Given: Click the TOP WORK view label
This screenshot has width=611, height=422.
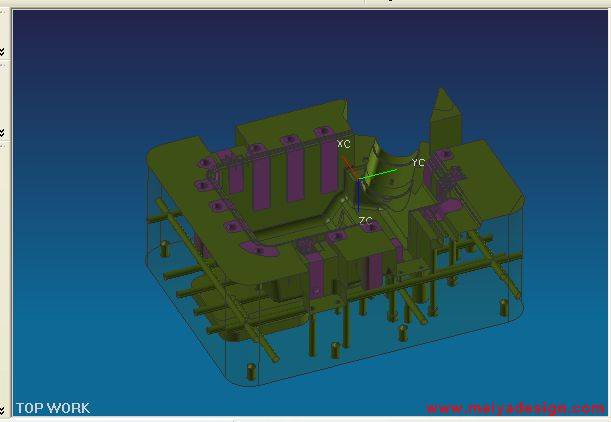Looking at the screenshot, I should coord(53,408).
